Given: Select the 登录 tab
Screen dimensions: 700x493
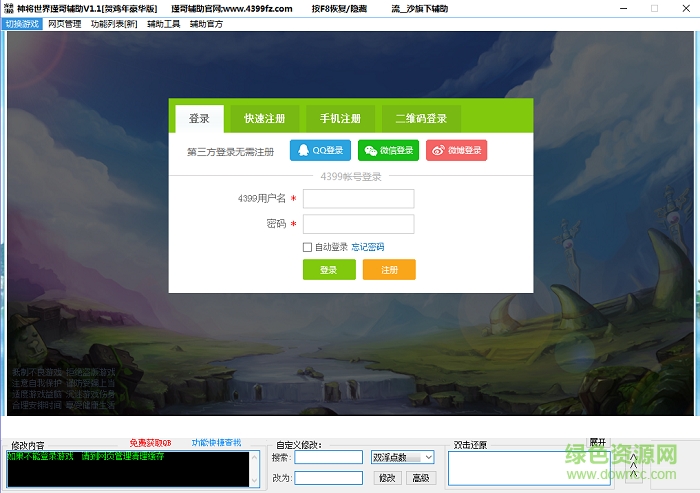Looking at the screenshot, I should [199, 119].
